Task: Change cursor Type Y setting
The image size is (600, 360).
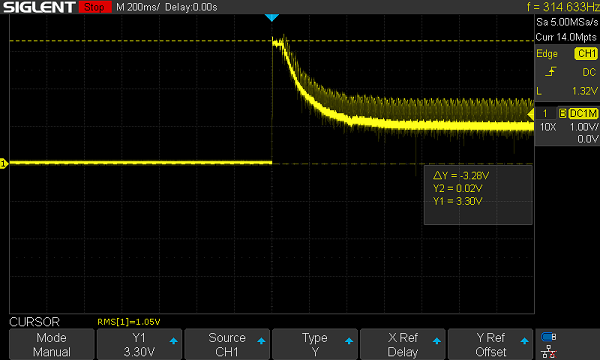Action: pyautogui.click(x=315, y=344)
